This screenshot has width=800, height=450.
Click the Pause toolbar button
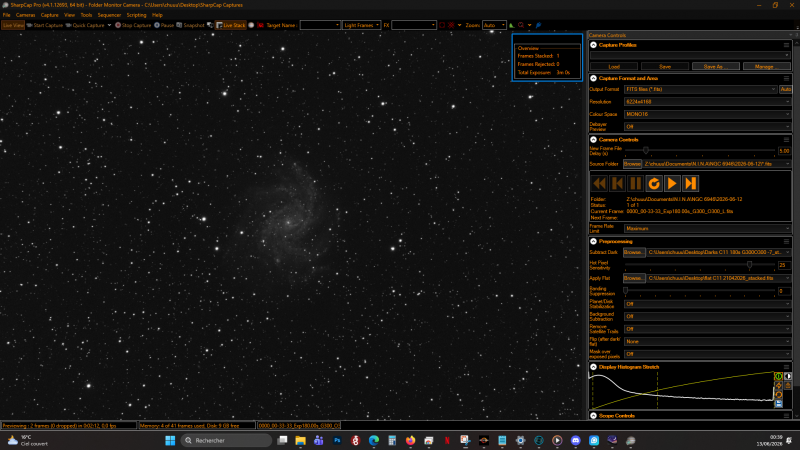coord(164,25)
